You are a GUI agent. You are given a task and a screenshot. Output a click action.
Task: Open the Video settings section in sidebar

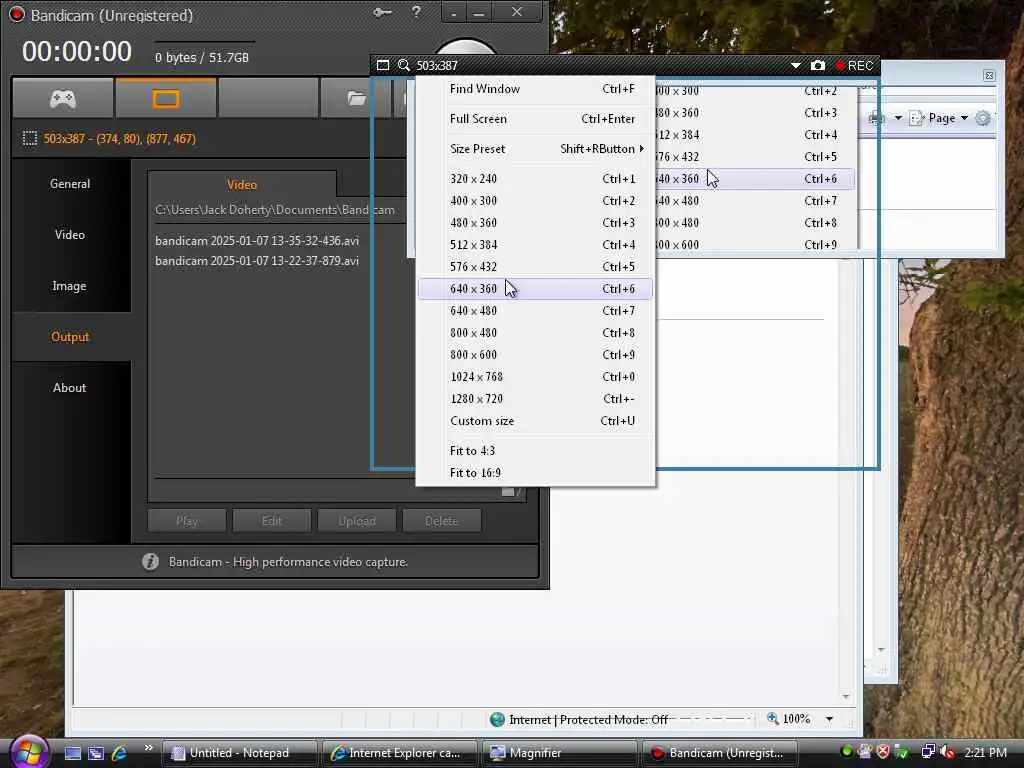(x=70, y=235)
